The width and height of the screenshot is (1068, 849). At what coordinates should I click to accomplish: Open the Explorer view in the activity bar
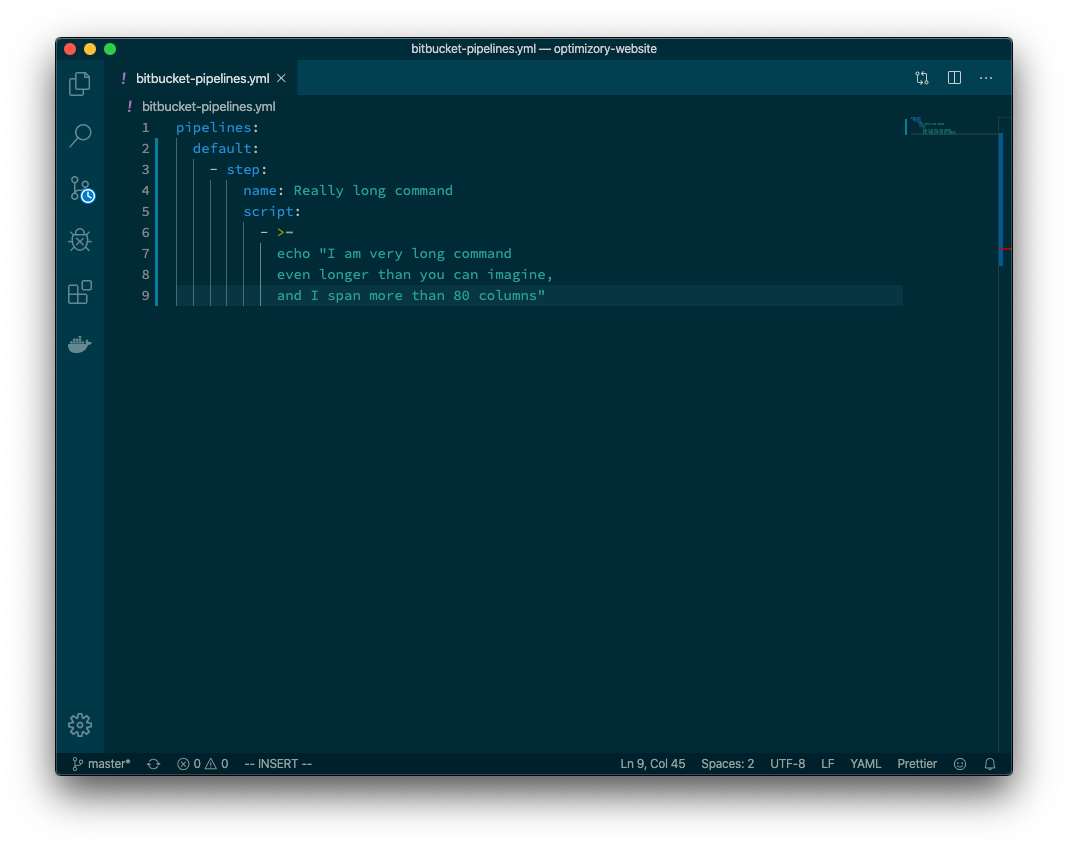[x=79, y=84]
